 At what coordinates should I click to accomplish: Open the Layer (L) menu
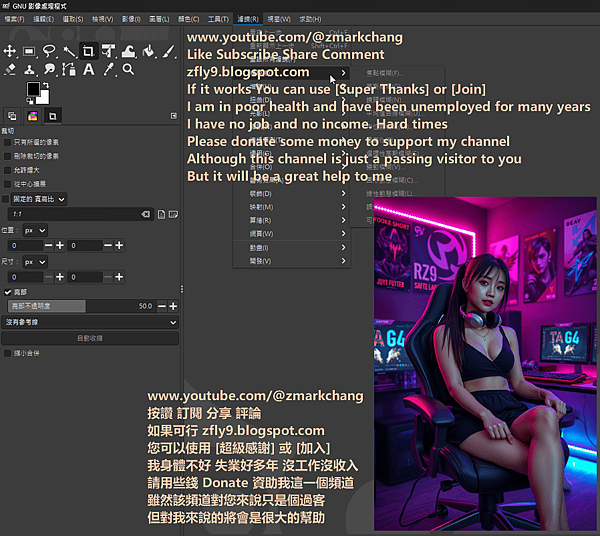(159, 19)
